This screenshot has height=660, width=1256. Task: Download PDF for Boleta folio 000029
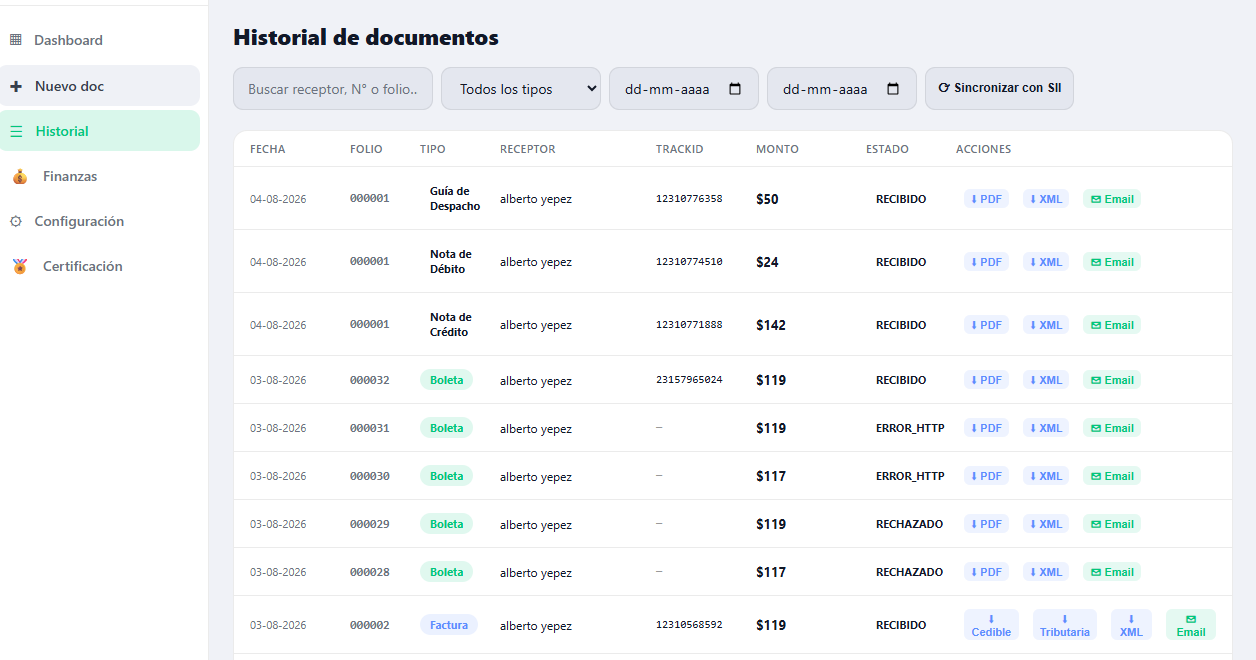click(986, 524)
